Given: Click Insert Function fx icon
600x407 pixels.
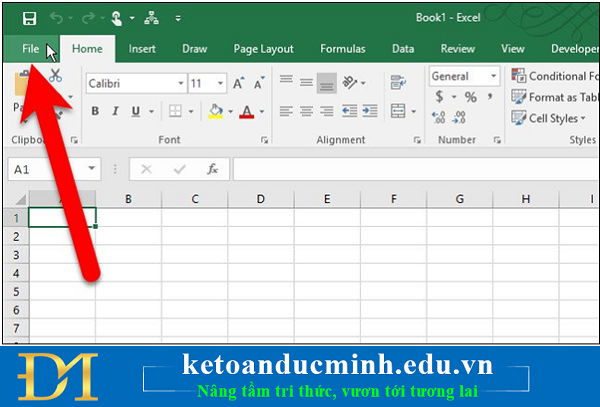Looking at the screenshot, I should point(212,169).
